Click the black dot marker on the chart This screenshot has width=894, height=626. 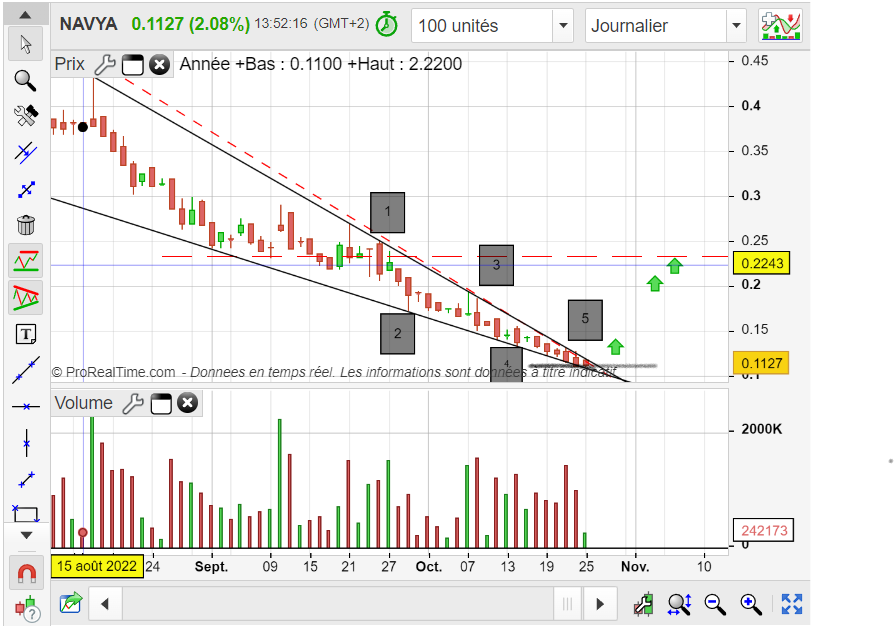click(83, 127)
